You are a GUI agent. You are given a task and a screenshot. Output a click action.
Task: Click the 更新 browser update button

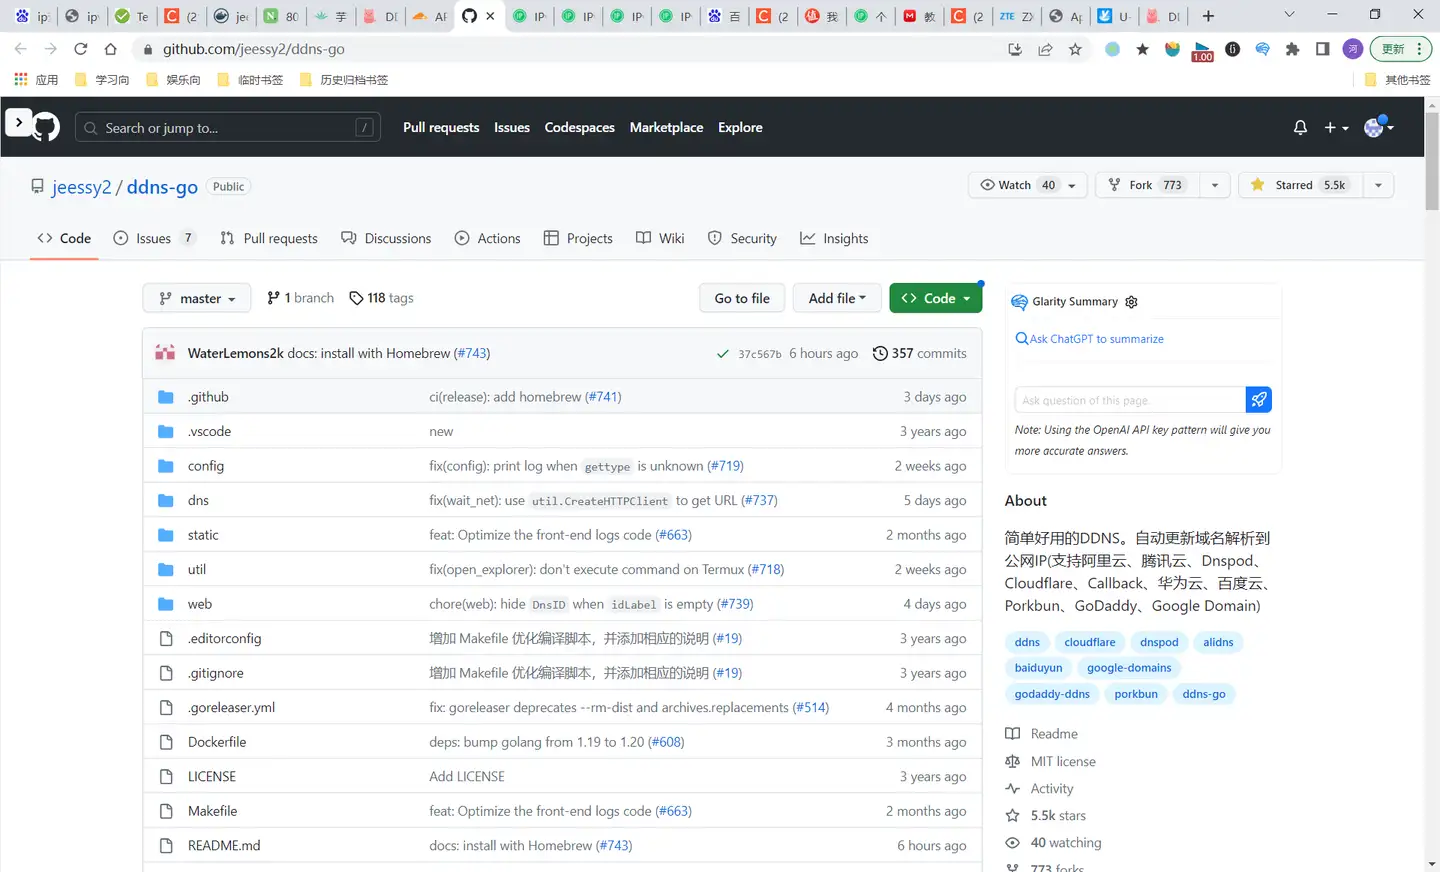click(1401, 49)
